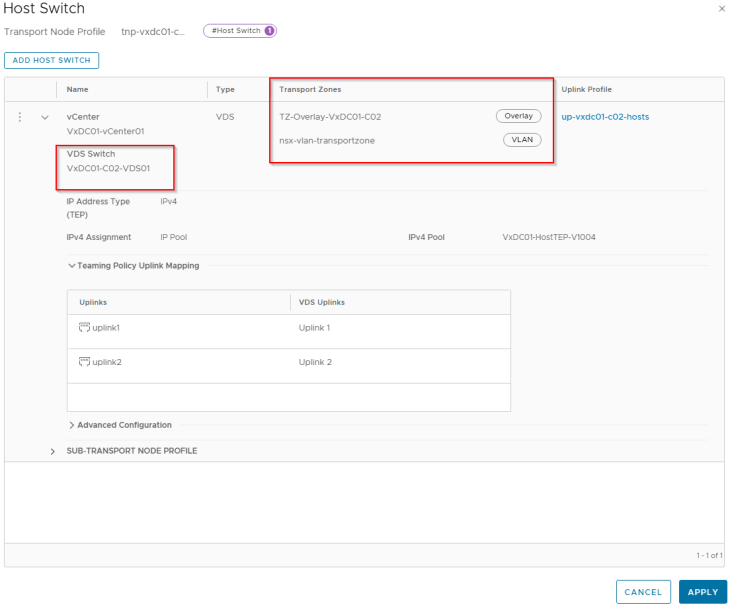Screen dimensions: 730x607
Task: Expand the Advanced Configuration section
Action: [71, 425]
